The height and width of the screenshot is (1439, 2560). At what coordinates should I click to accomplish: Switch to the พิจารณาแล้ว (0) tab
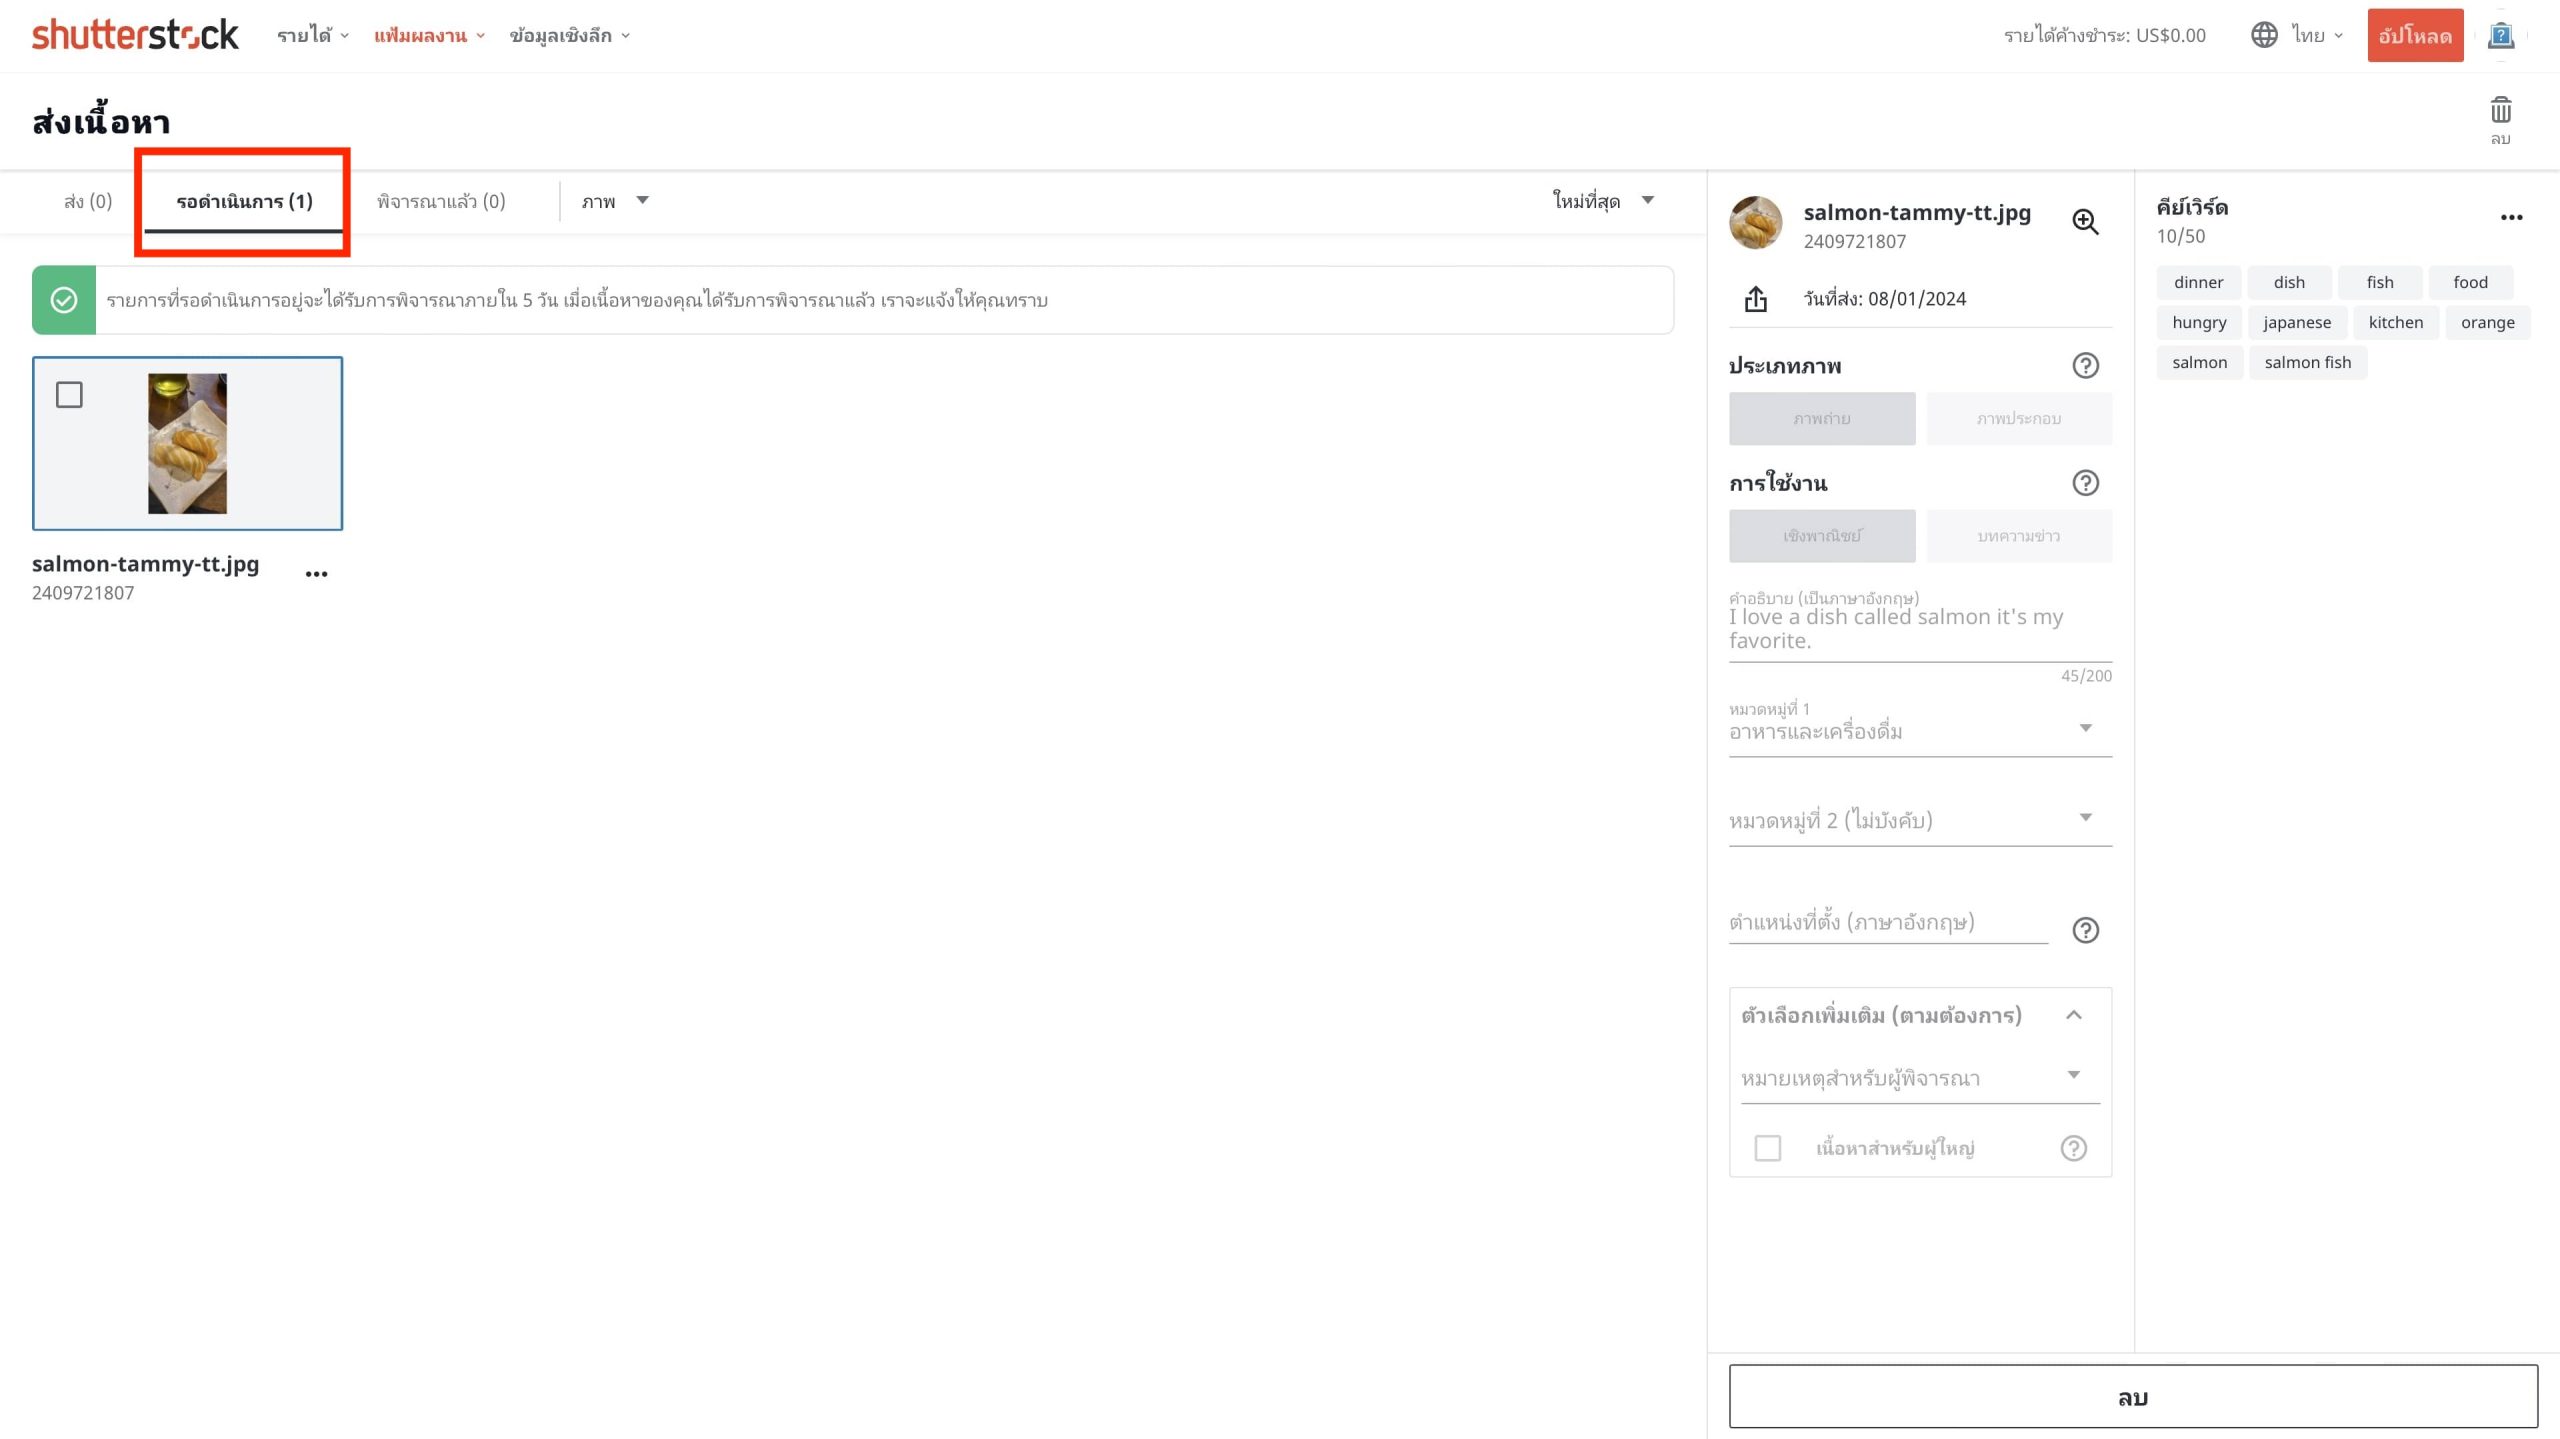[441, 201]
